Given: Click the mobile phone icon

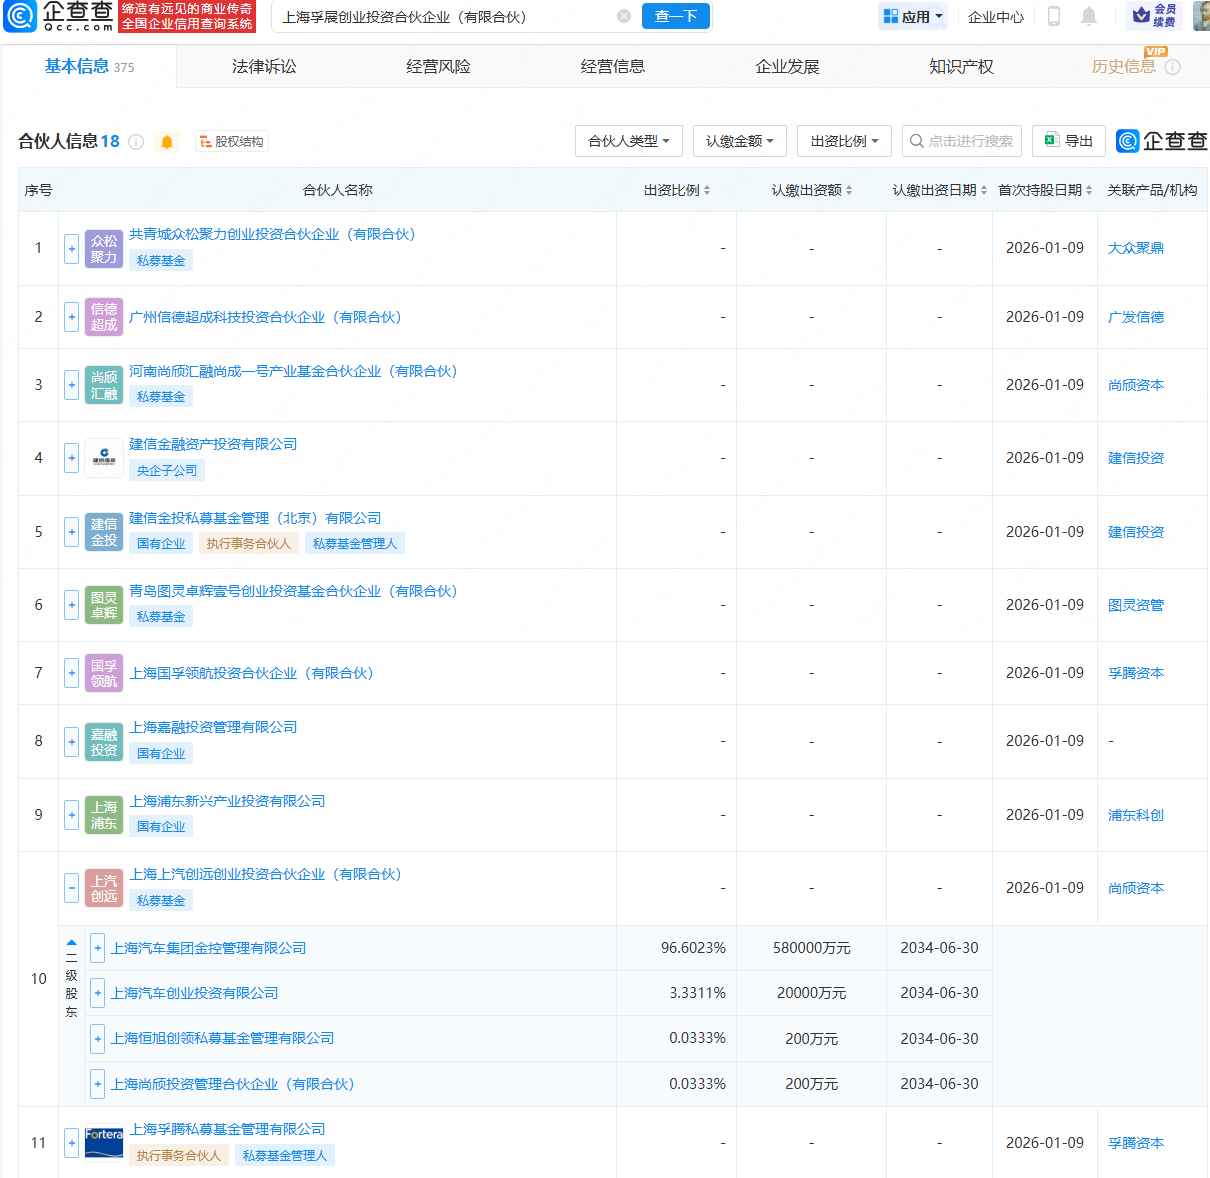Looking at the screenshot, I should pos(1053,16).
